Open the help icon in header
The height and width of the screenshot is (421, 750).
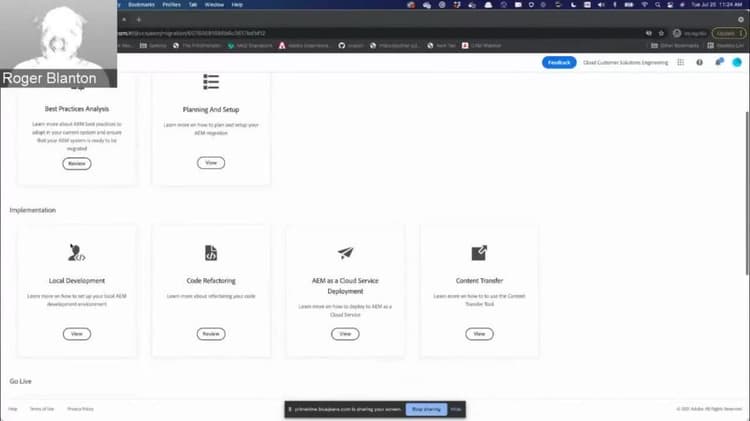699,62
